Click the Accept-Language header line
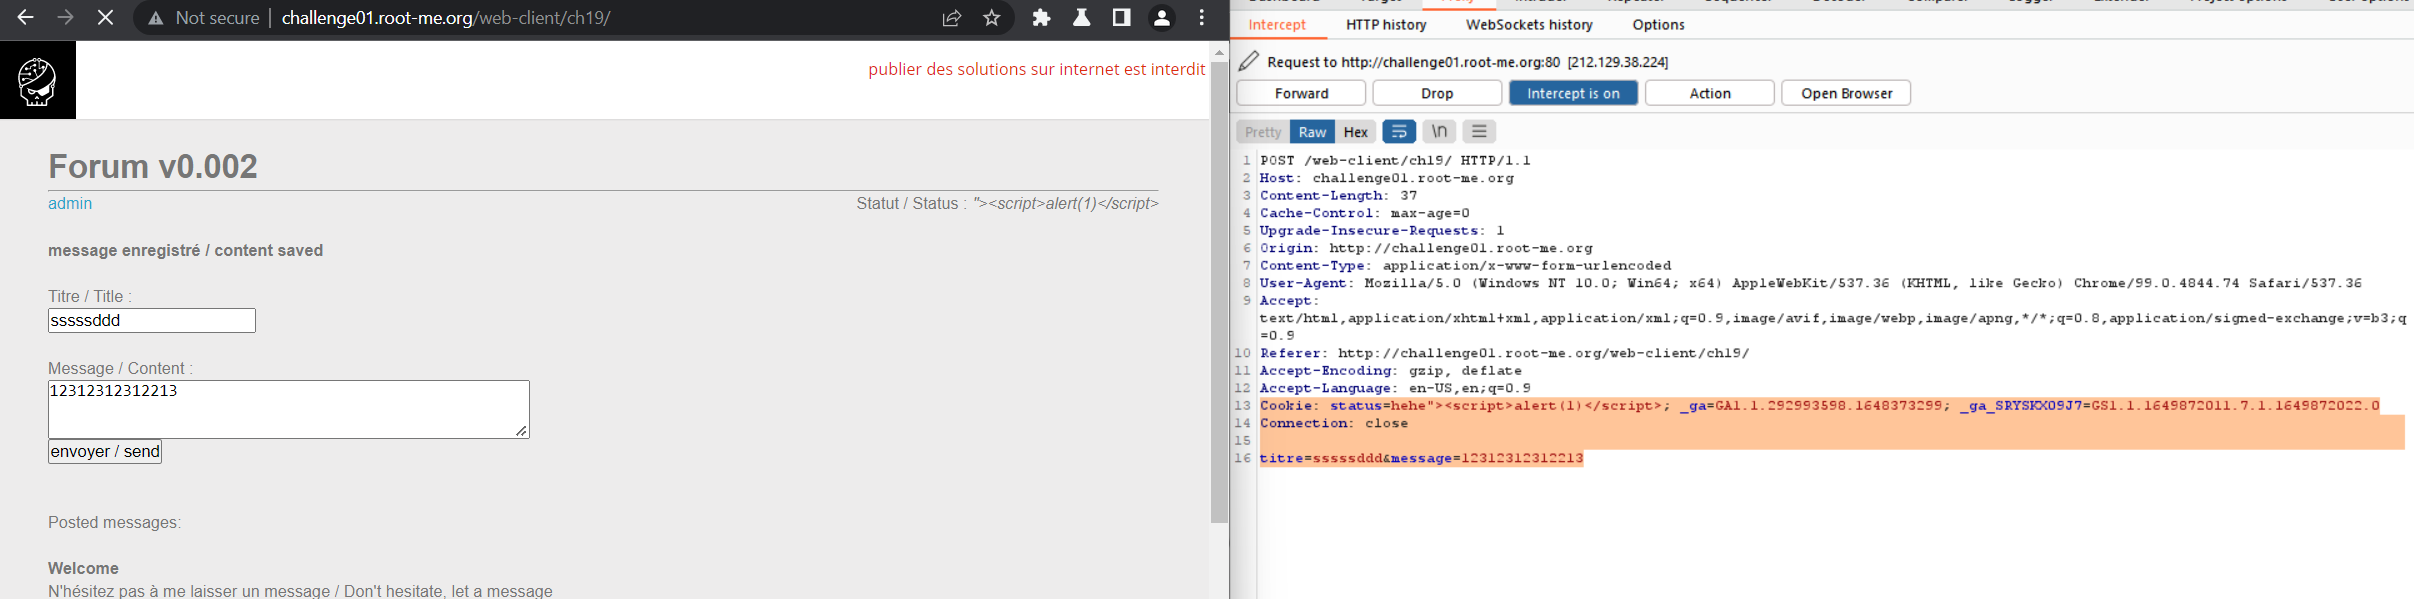 click(1395, 388)
